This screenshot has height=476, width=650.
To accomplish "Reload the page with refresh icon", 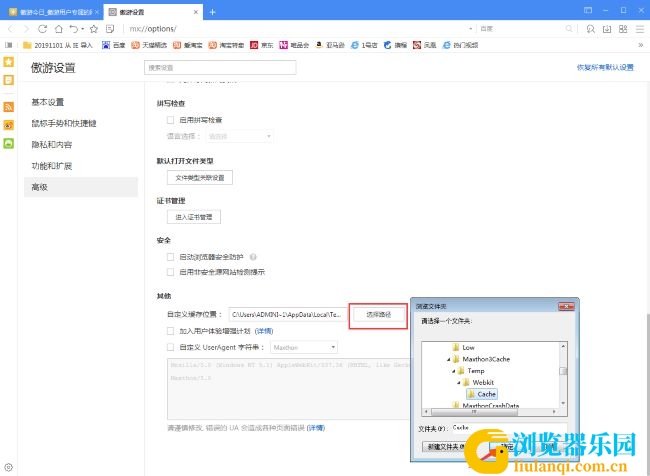I will 42,29.
